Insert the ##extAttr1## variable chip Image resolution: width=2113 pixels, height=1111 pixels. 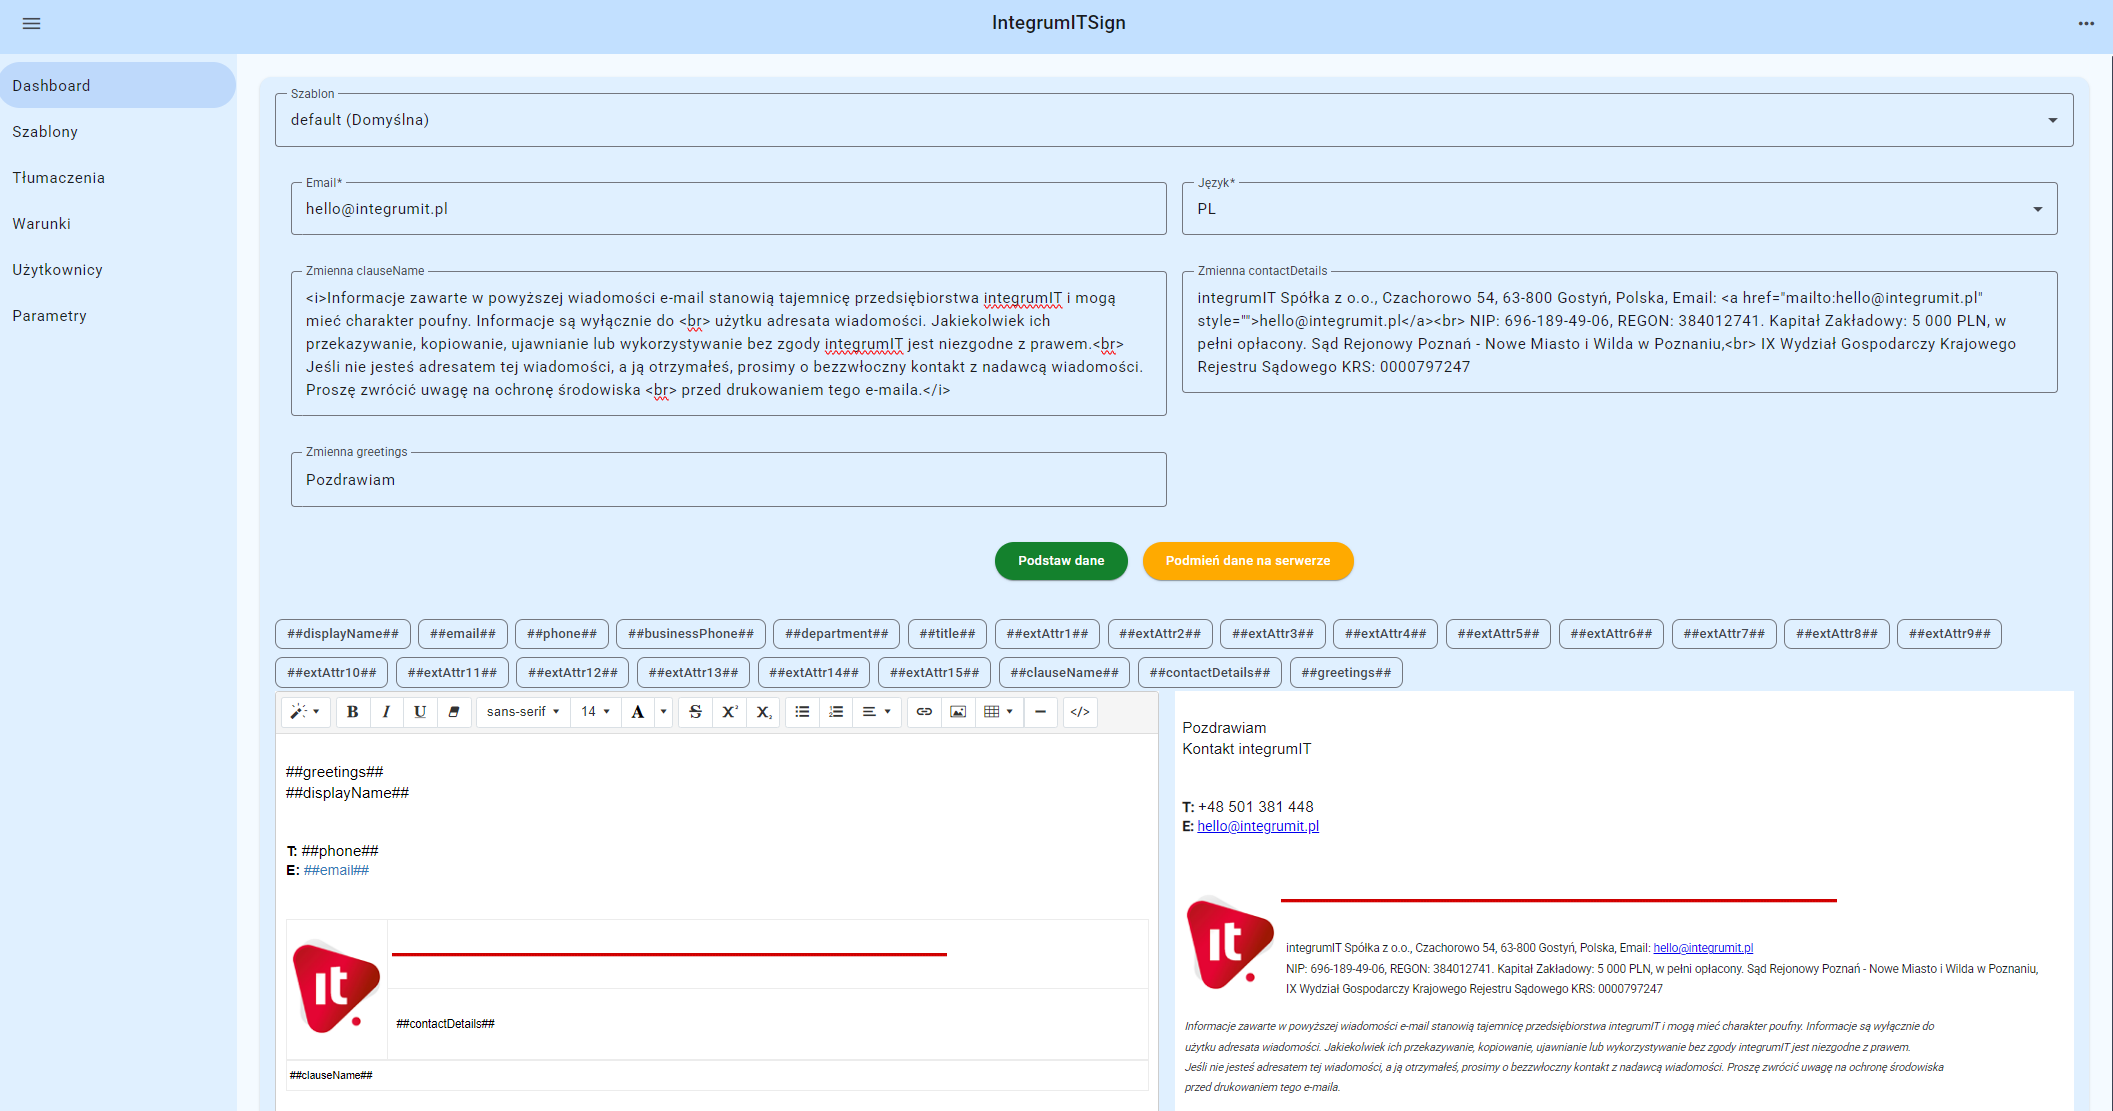coord(1047,634)
